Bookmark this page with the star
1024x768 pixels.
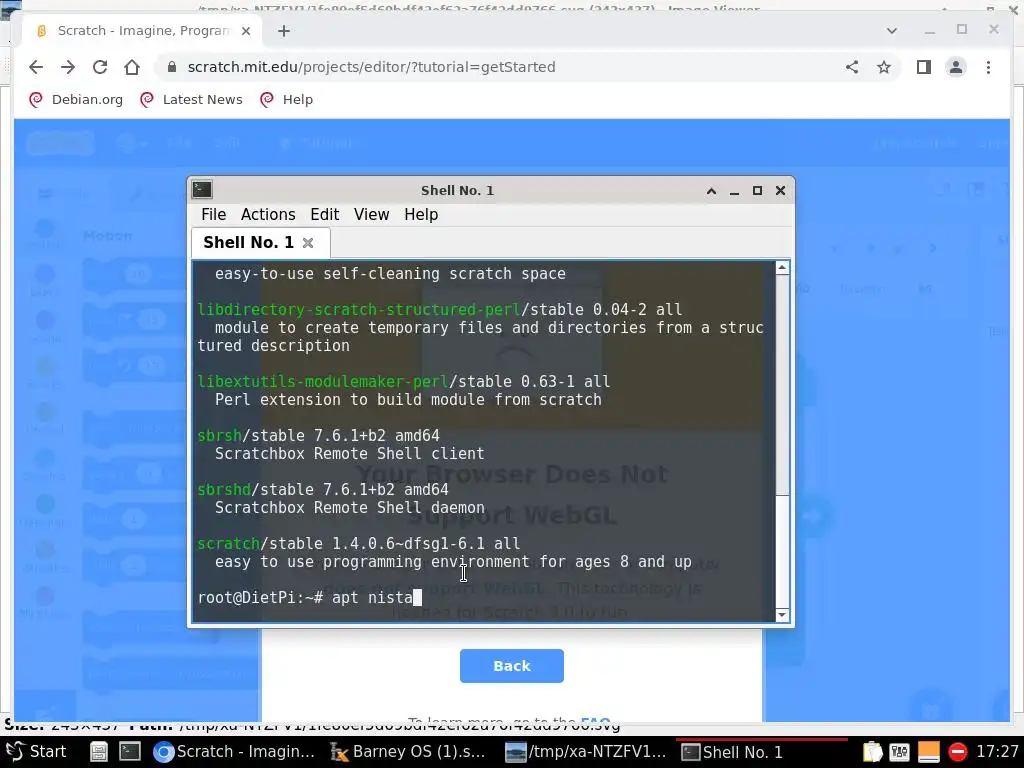(x=884, y=67)
